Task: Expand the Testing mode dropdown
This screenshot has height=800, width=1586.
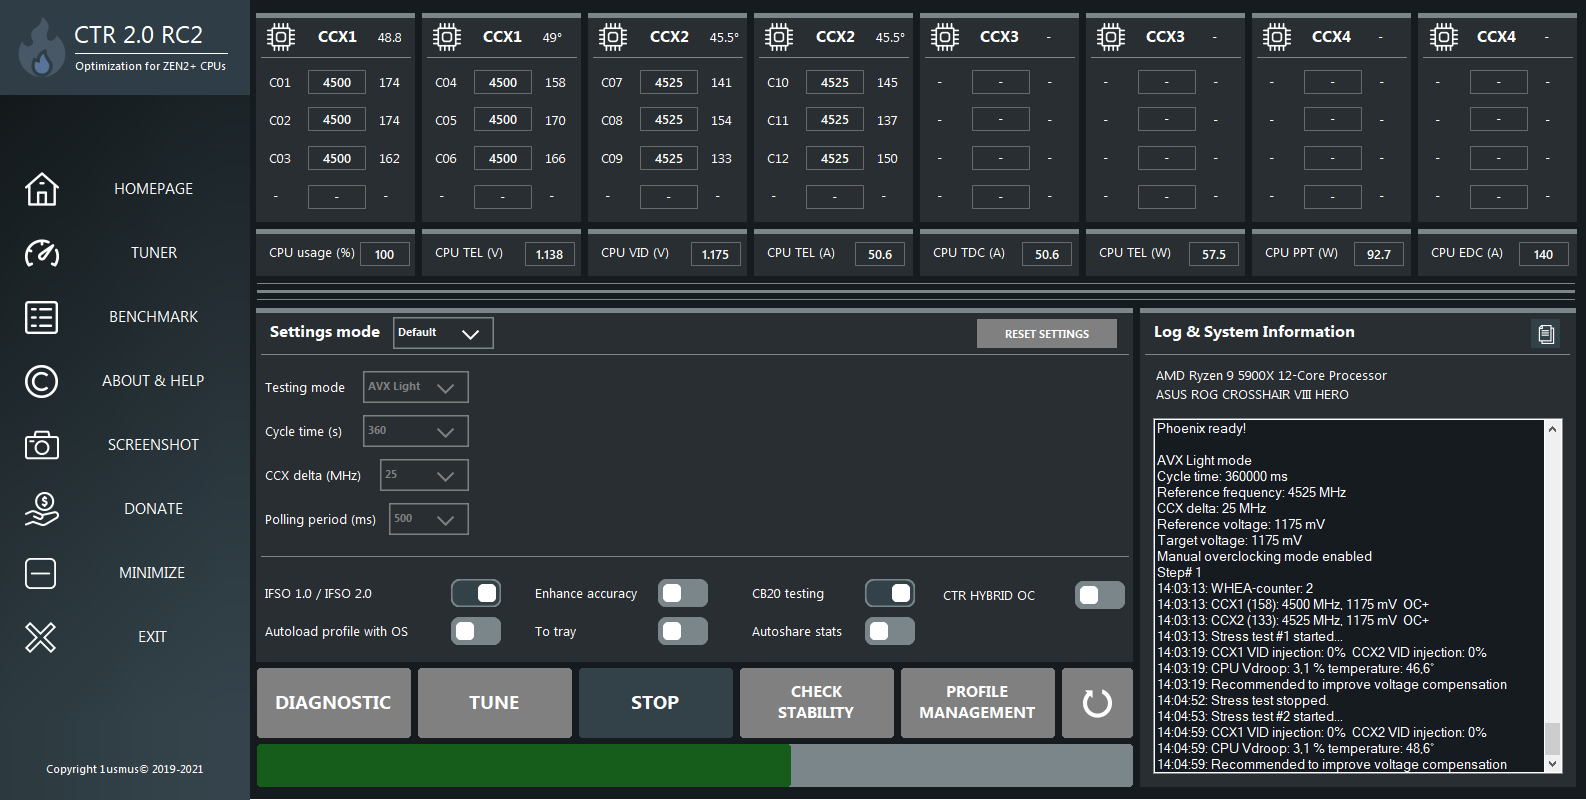Action: (415, 387)
